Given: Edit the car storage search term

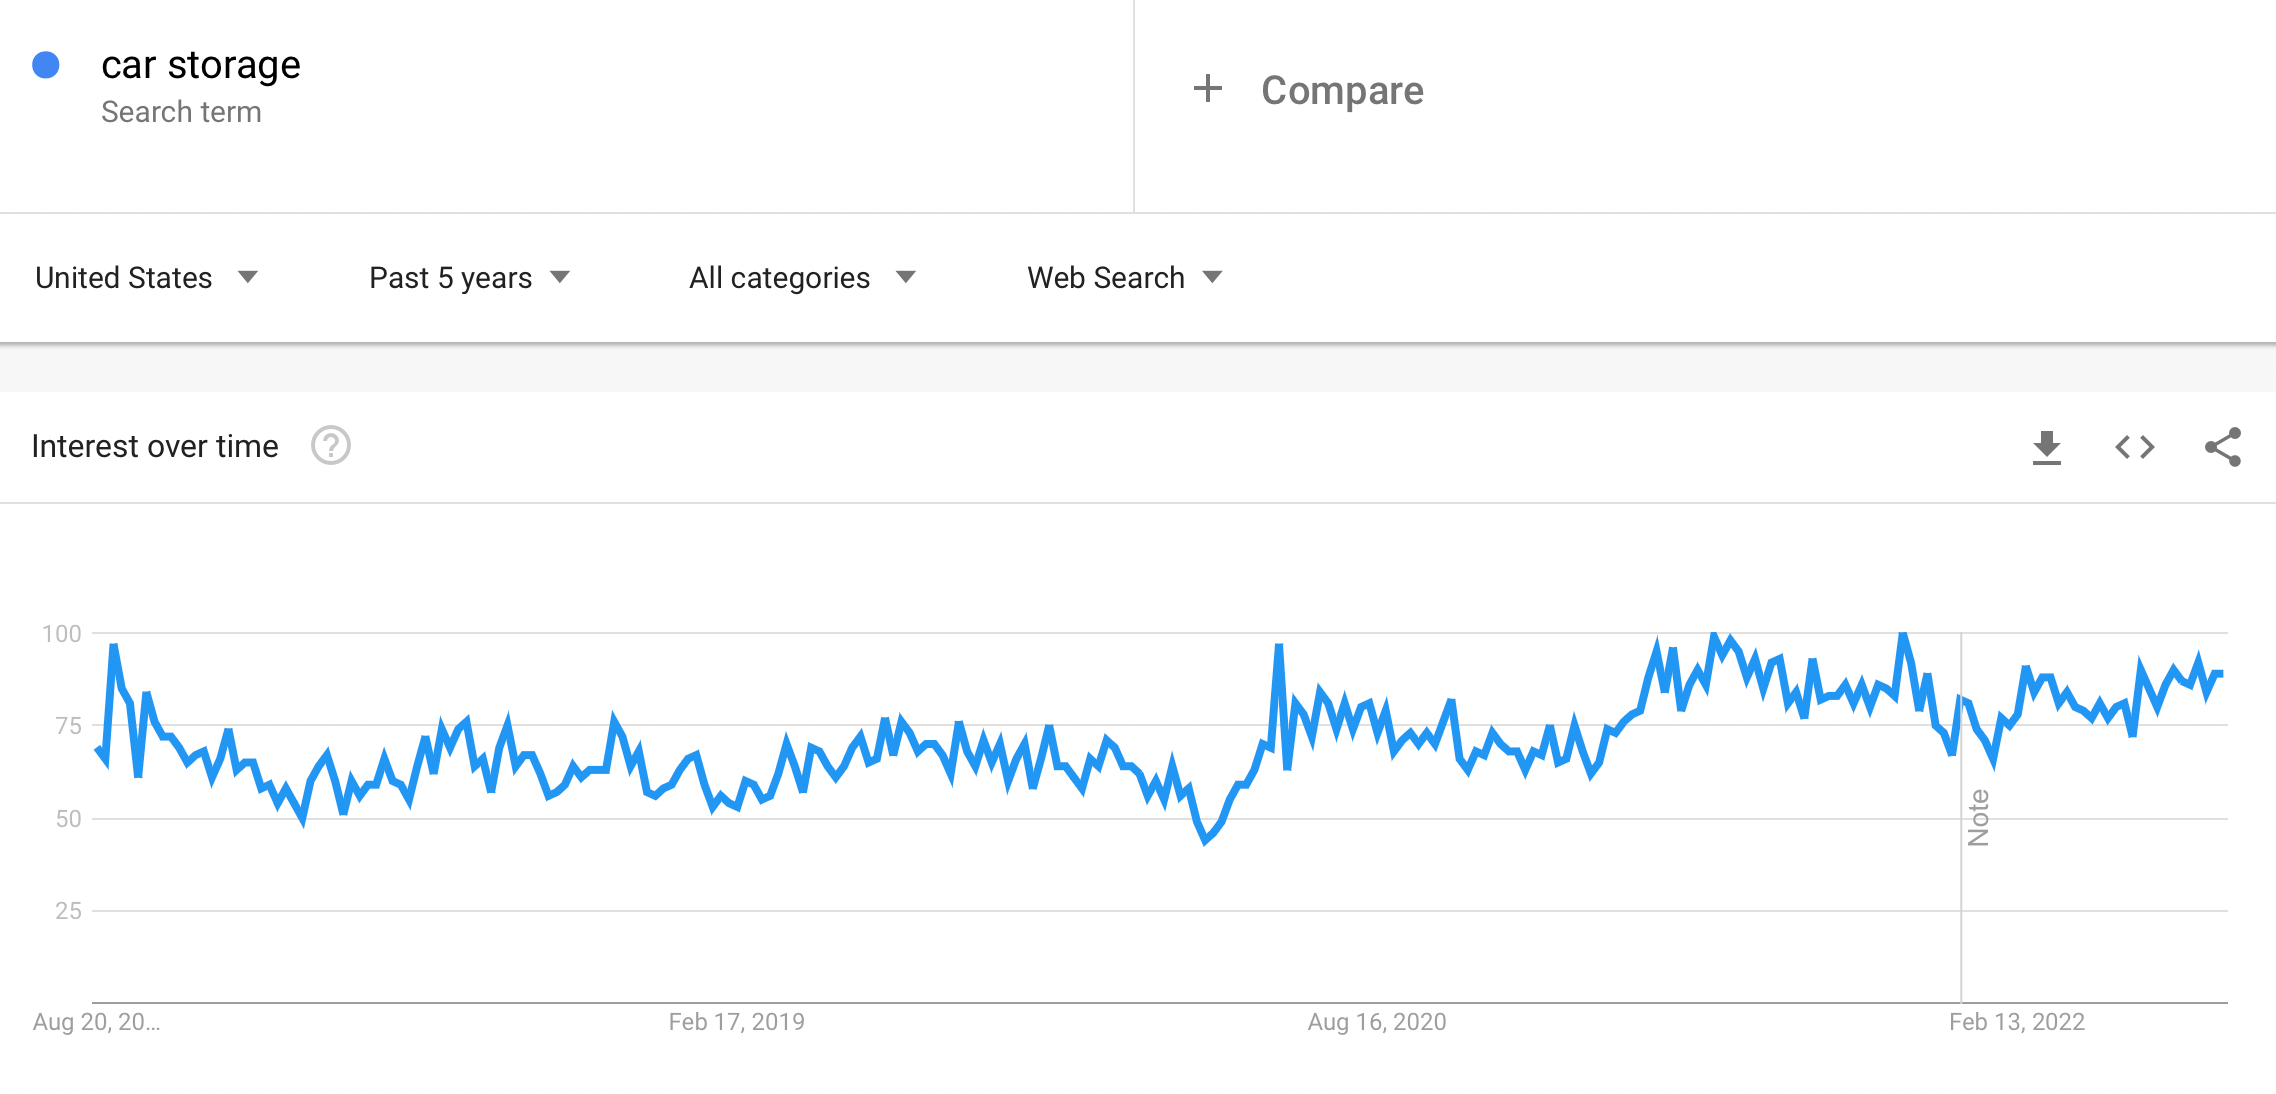Looking at the screenshot, I should (200, 65).
